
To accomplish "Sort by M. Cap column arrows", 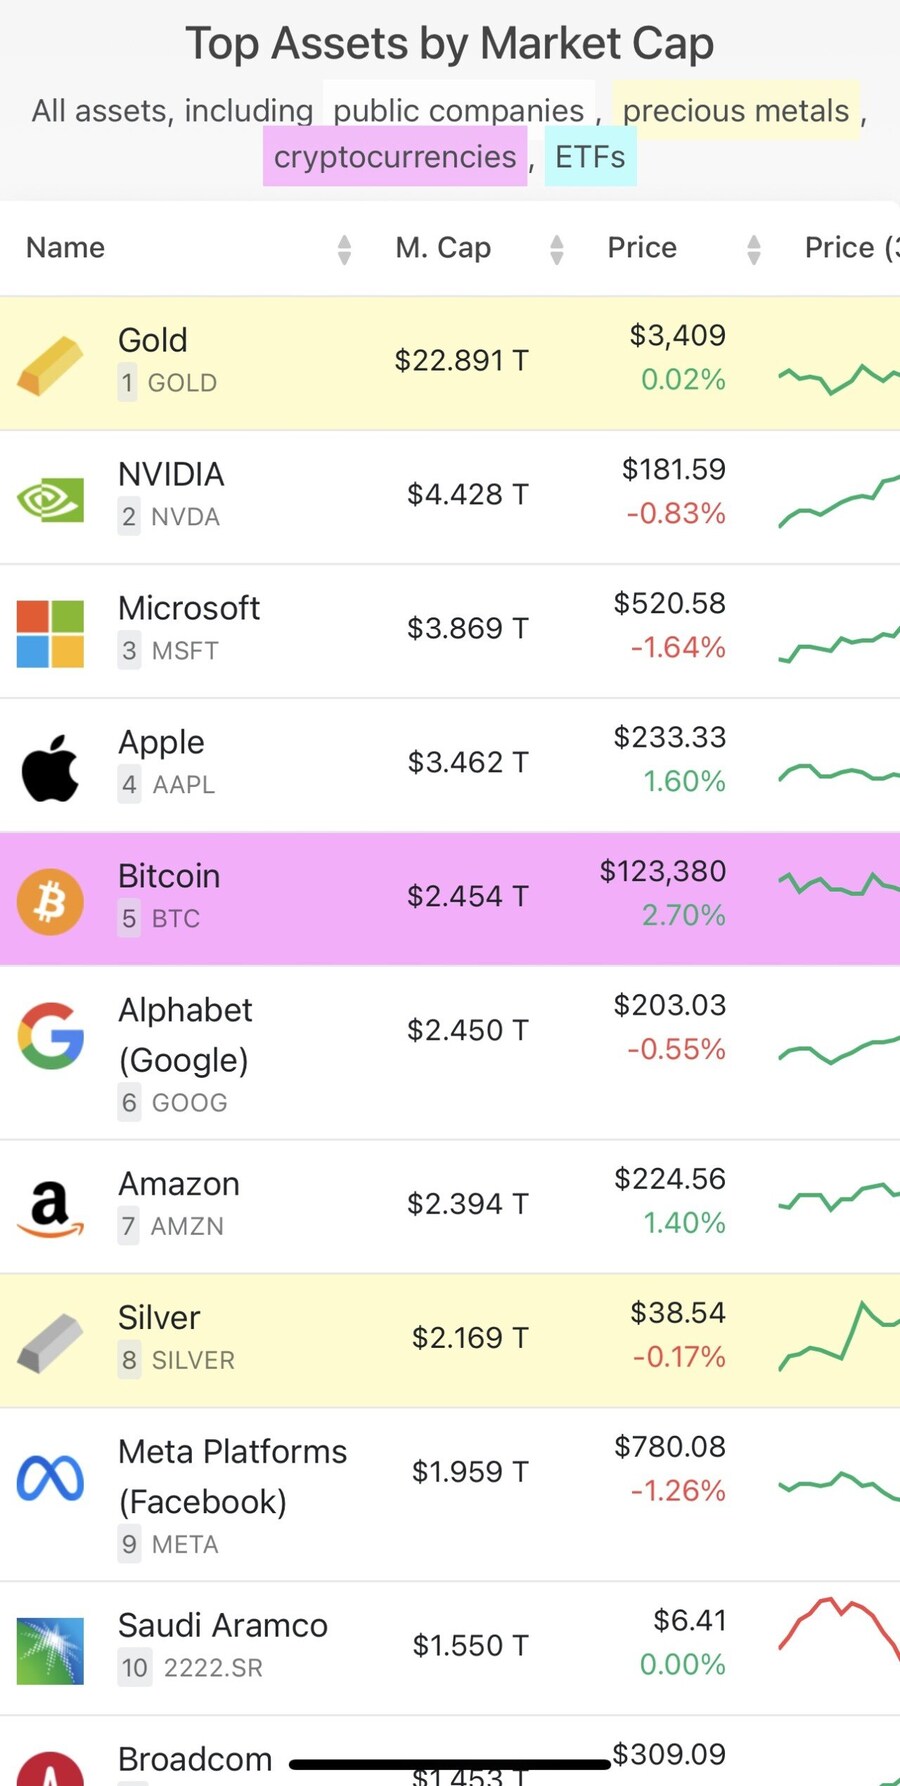I will coord(557,249).
